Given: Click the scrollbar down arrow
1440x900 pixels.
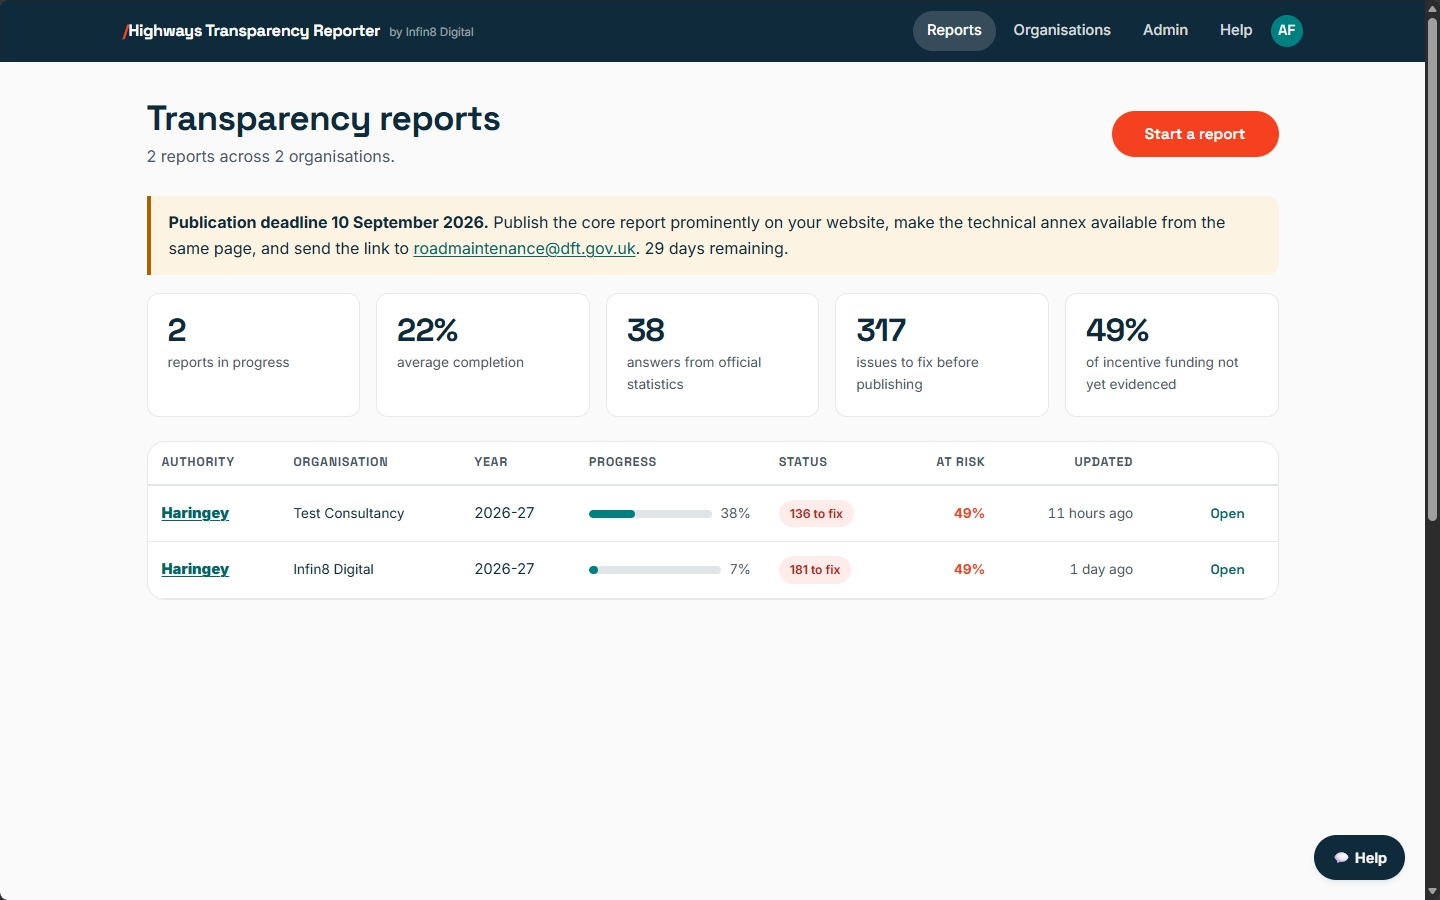Looking at the screenshot, I should [x=1432, y=891].
